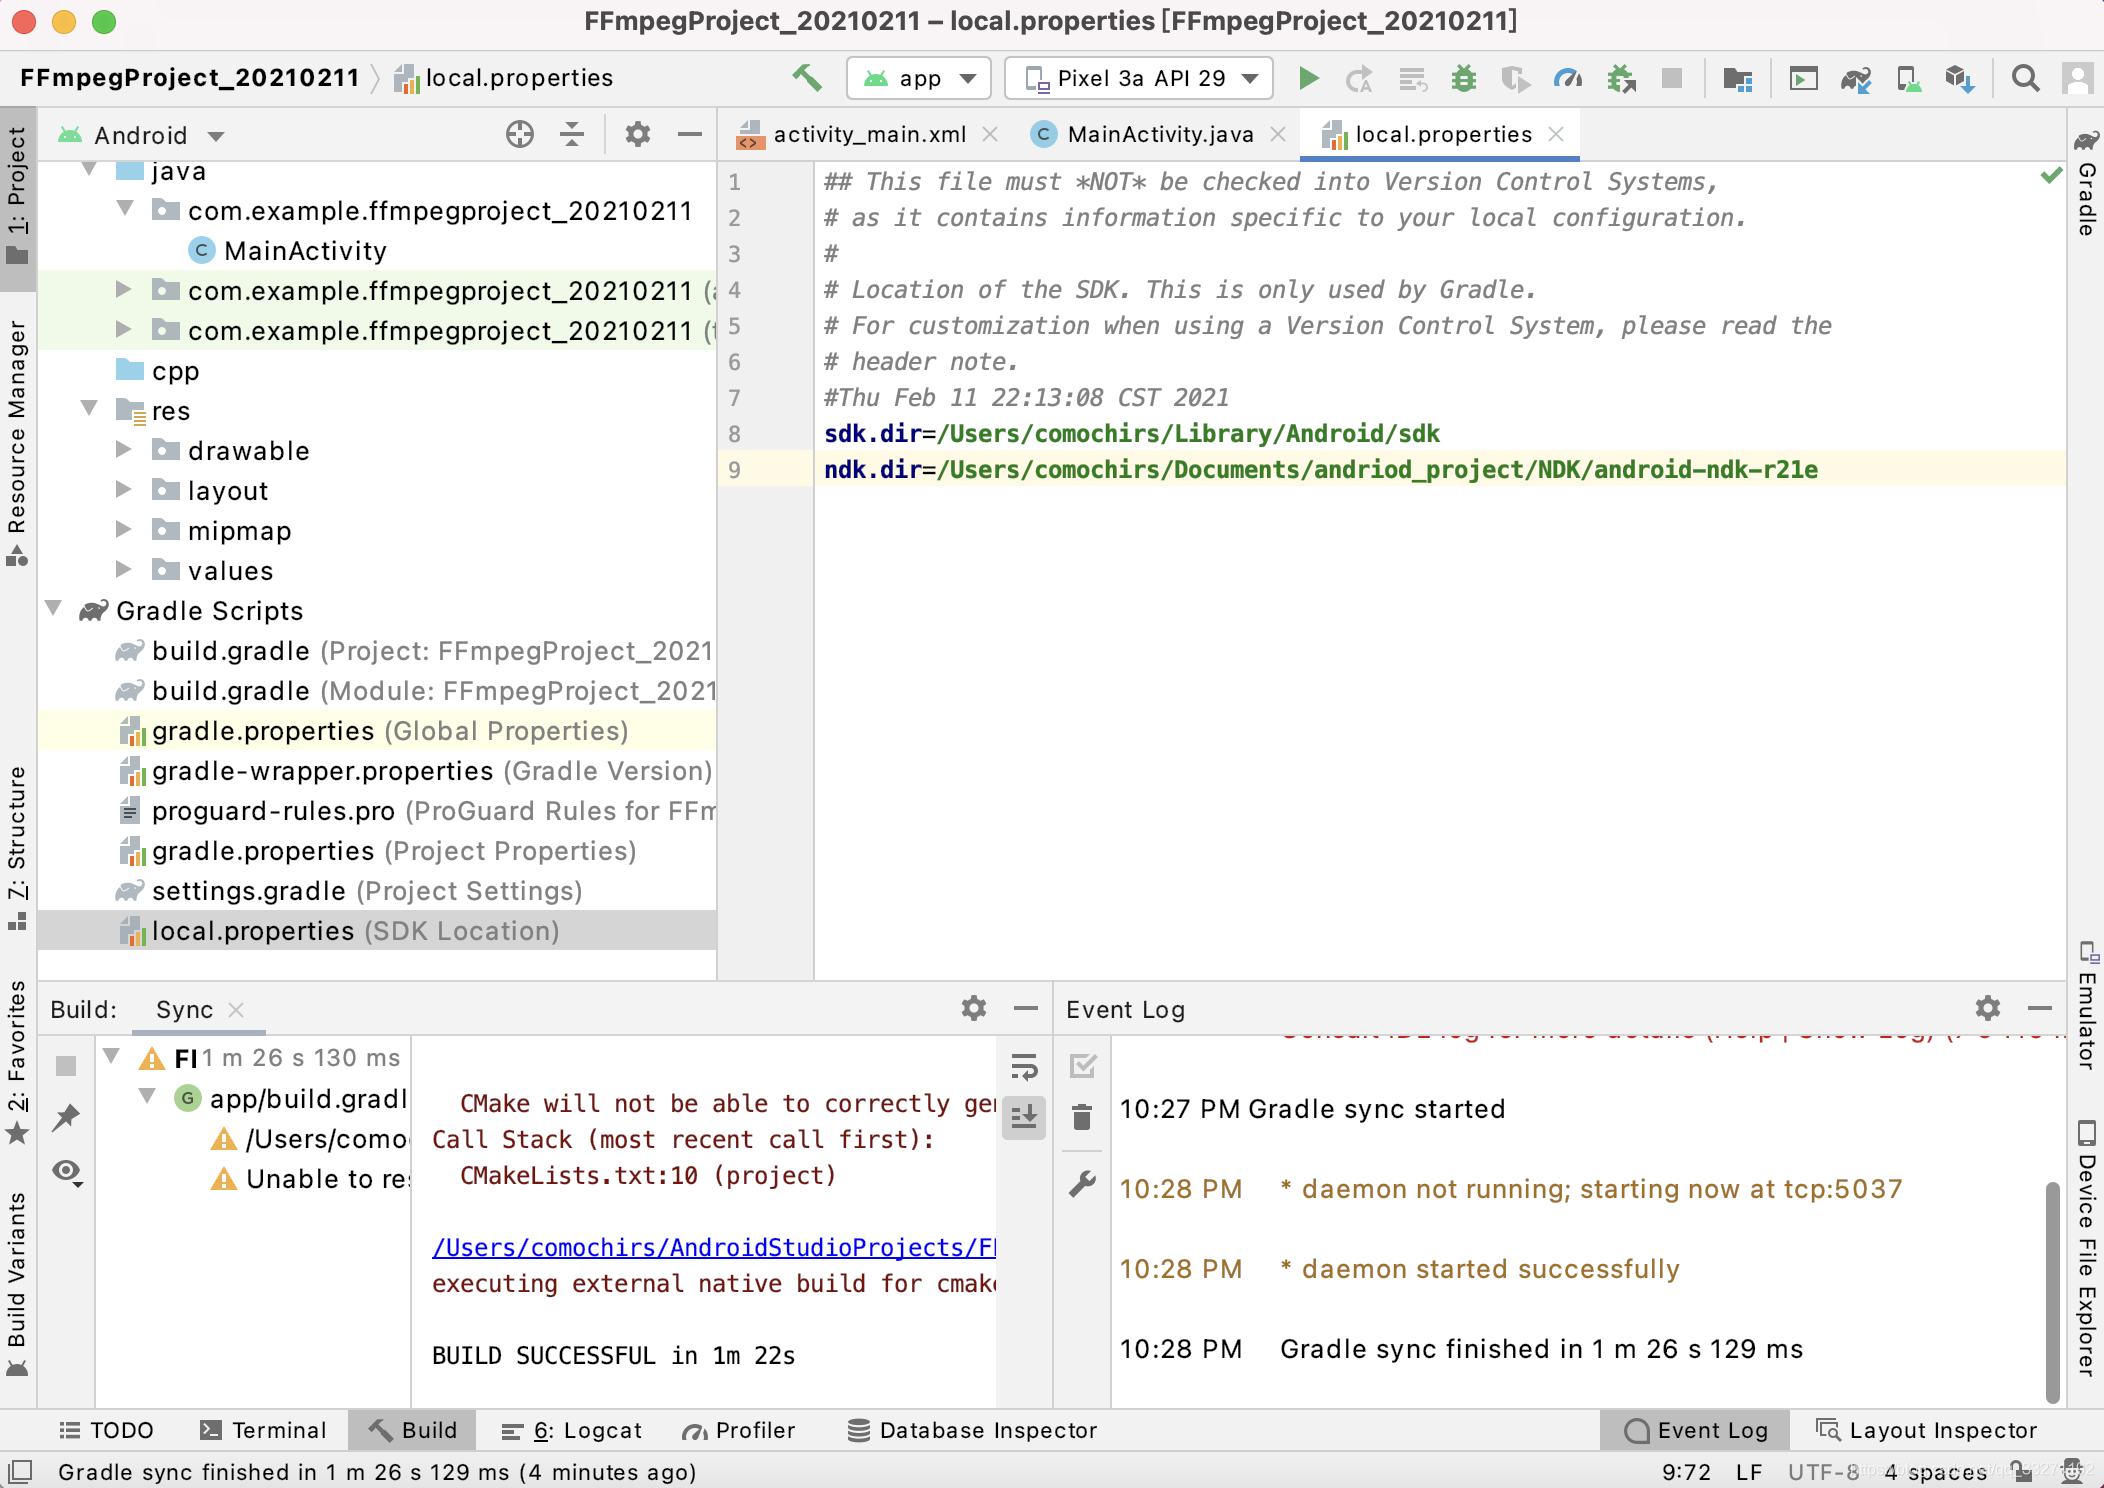Click the UTF-8 encoding status

pyautogui.click(x=1823, y=1472)
